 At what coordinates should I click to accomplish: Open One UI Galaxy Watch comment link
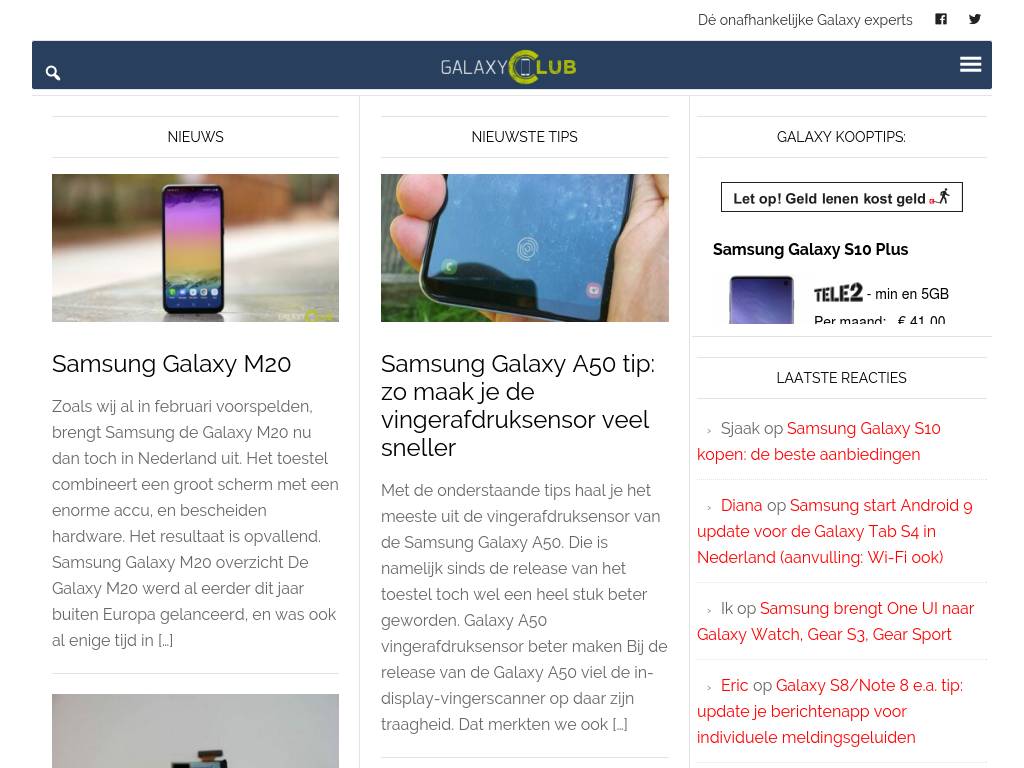coord(835,621)
